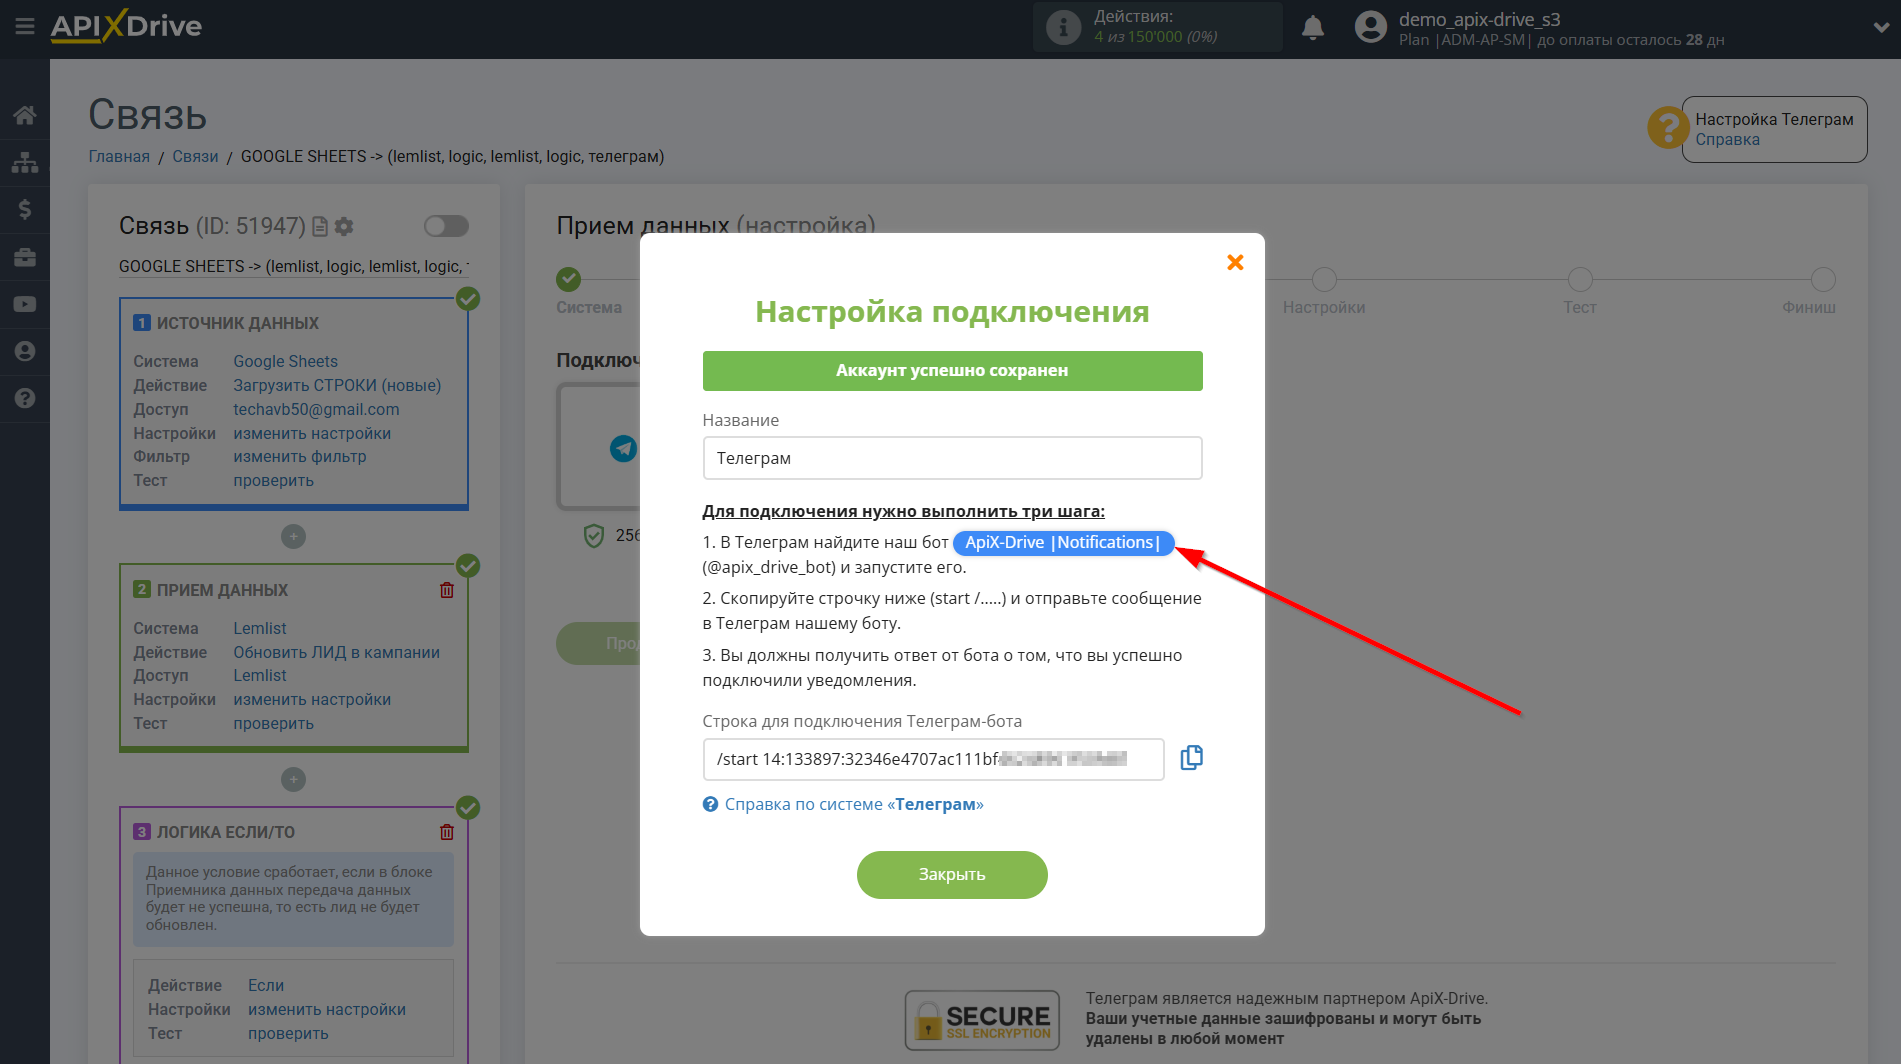Open the Справка link for Telegram setup
1901x1064 pixels.
tap(1727, 140)
